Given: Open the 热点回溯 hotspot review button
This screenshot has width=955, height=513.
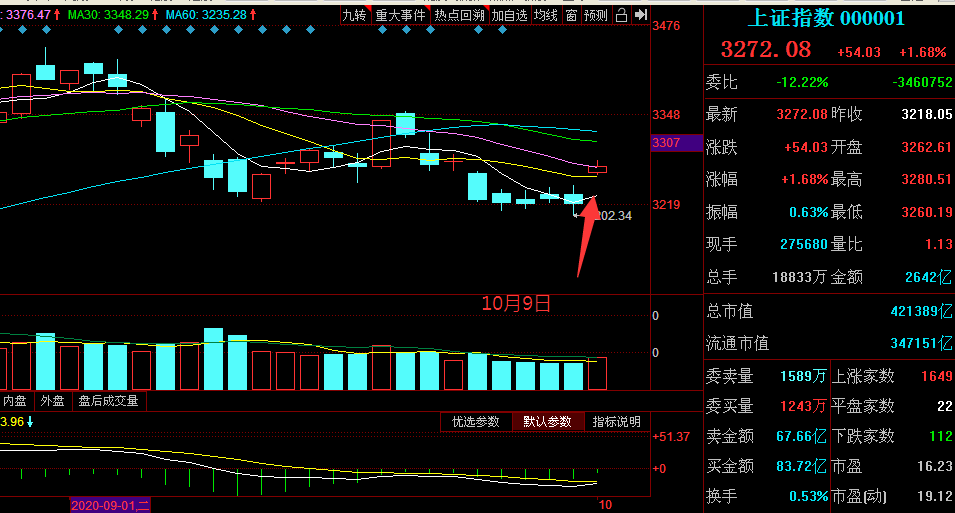Looking at the screenshot, I should [459, 15].
